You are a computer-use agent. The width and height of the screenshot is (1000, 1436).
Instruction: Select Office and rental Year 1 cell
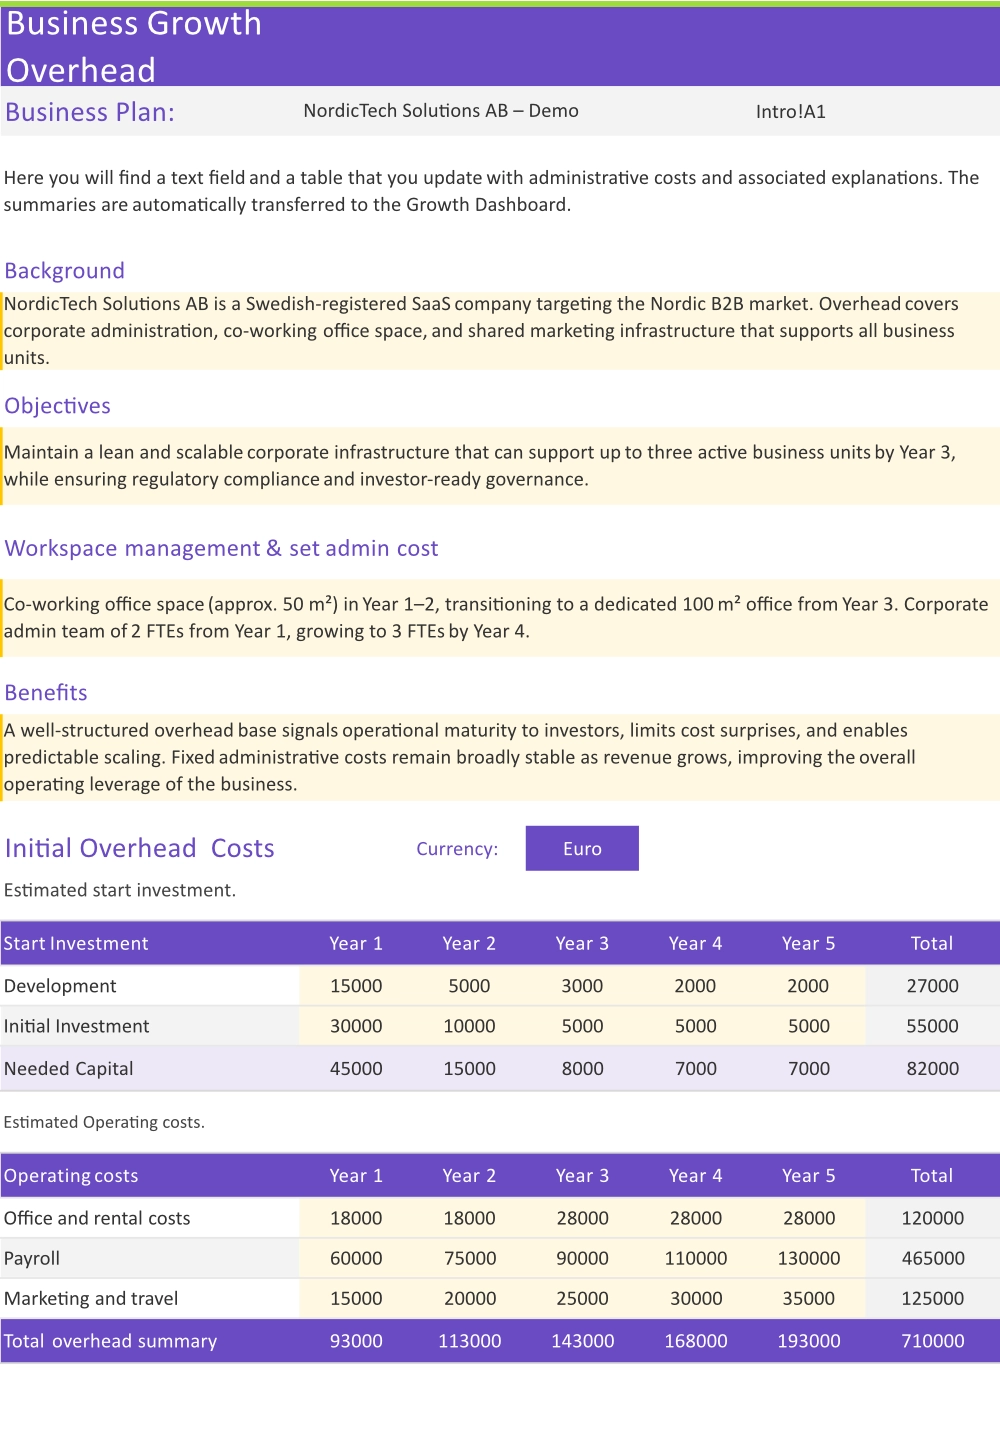(356, 1218)
